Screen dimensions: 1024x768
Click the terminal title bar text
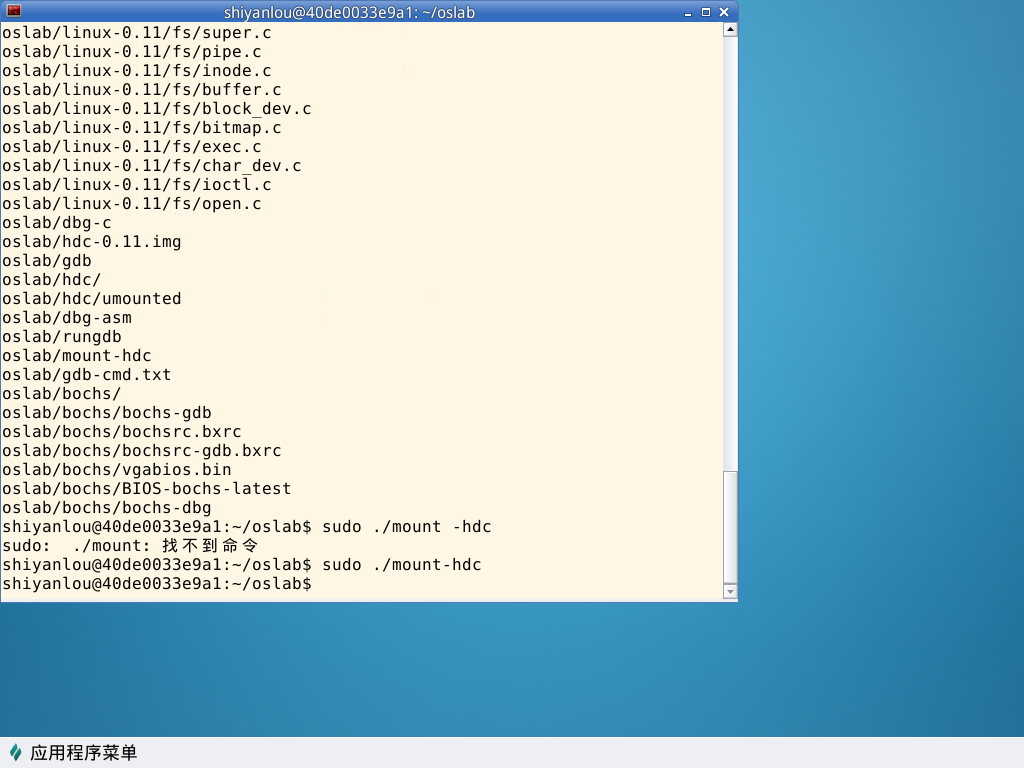coord(349,12)
